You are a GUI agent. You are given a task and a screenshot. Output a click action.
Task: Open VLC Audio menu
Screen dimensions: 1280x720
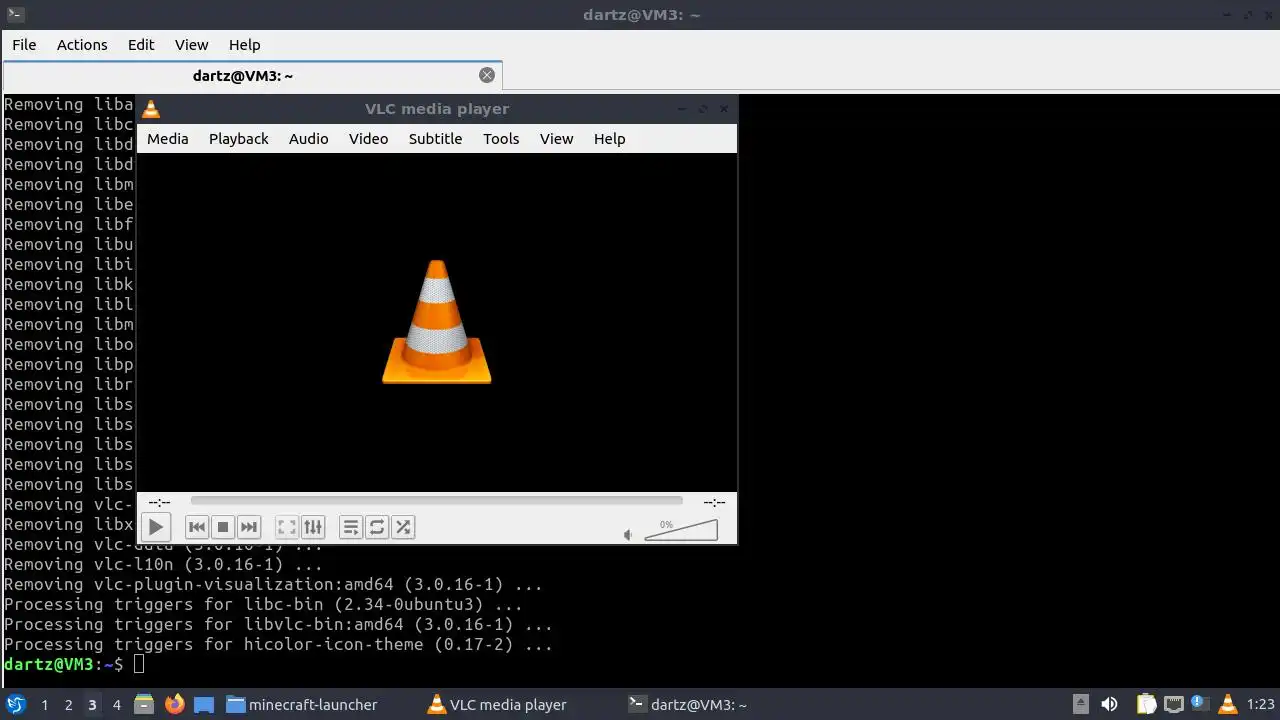309,139
